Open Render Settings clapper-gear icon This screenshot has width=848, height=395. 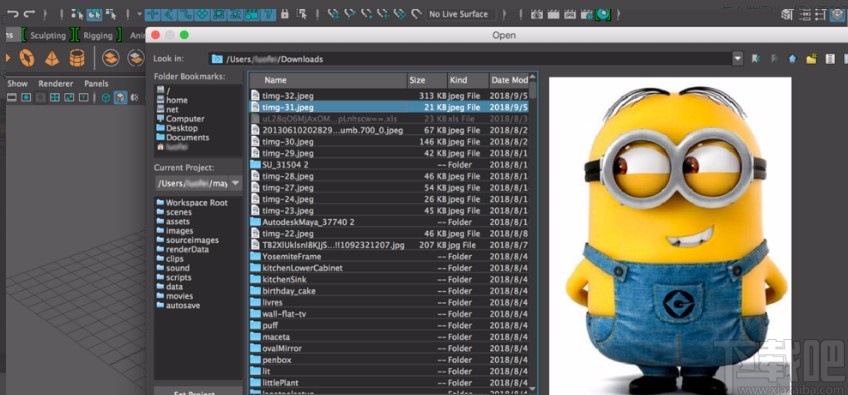[587, 15]
